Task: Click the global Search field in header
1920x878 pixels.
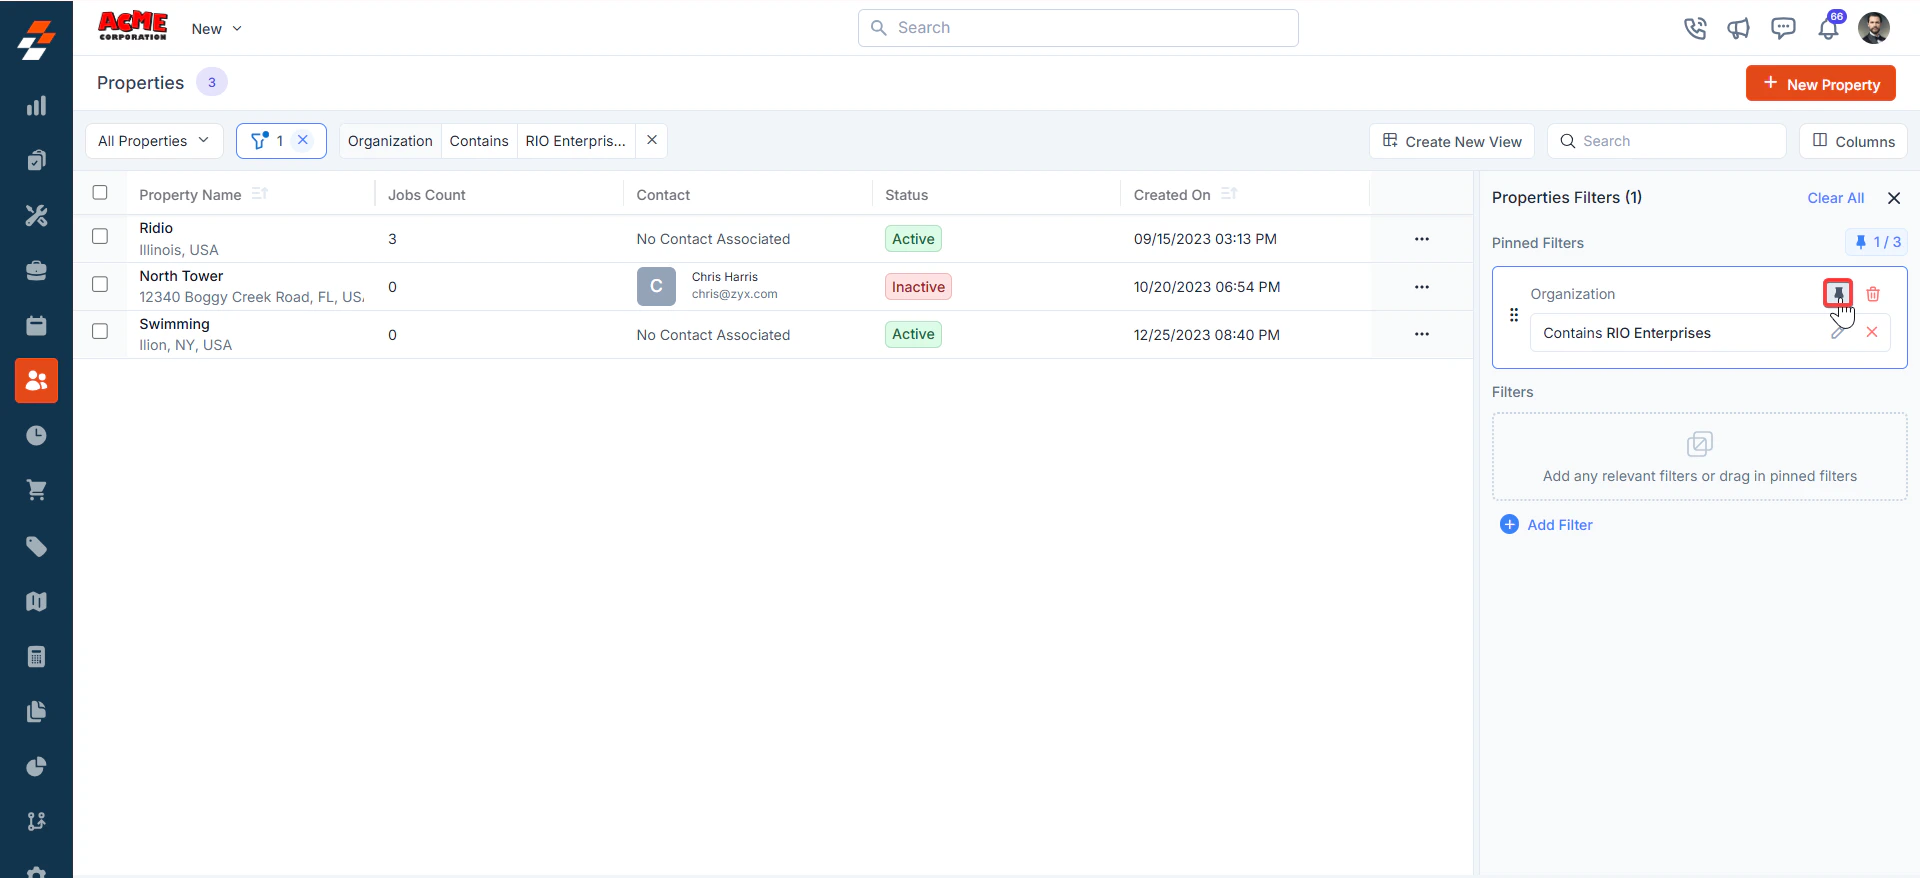Action: [x=1078, y=28]
